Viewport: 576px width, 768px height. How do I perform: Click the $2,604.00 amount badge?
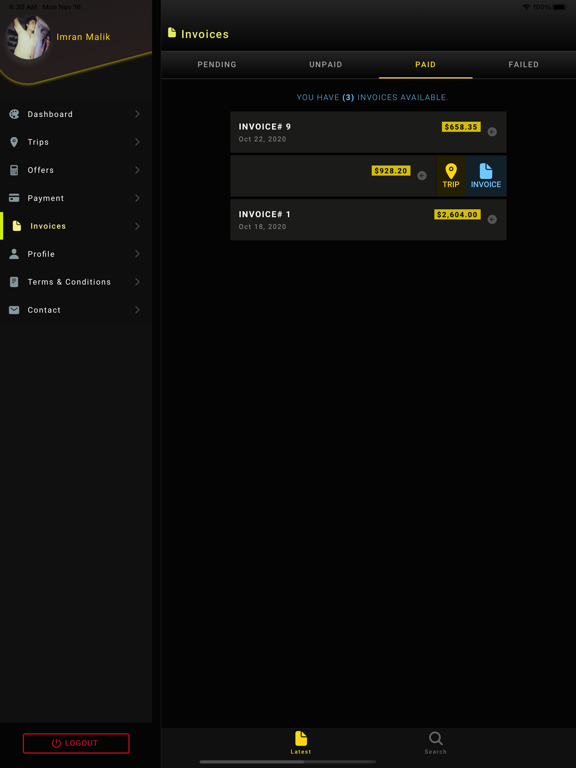(x=457, y=215)
